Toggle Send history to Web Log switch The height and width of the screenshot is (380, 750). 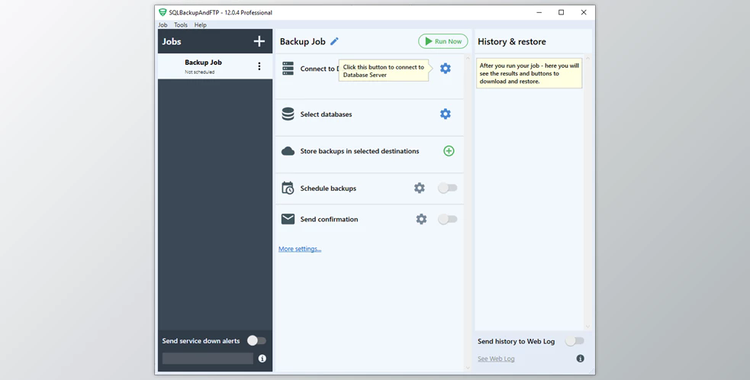point(574,341)
